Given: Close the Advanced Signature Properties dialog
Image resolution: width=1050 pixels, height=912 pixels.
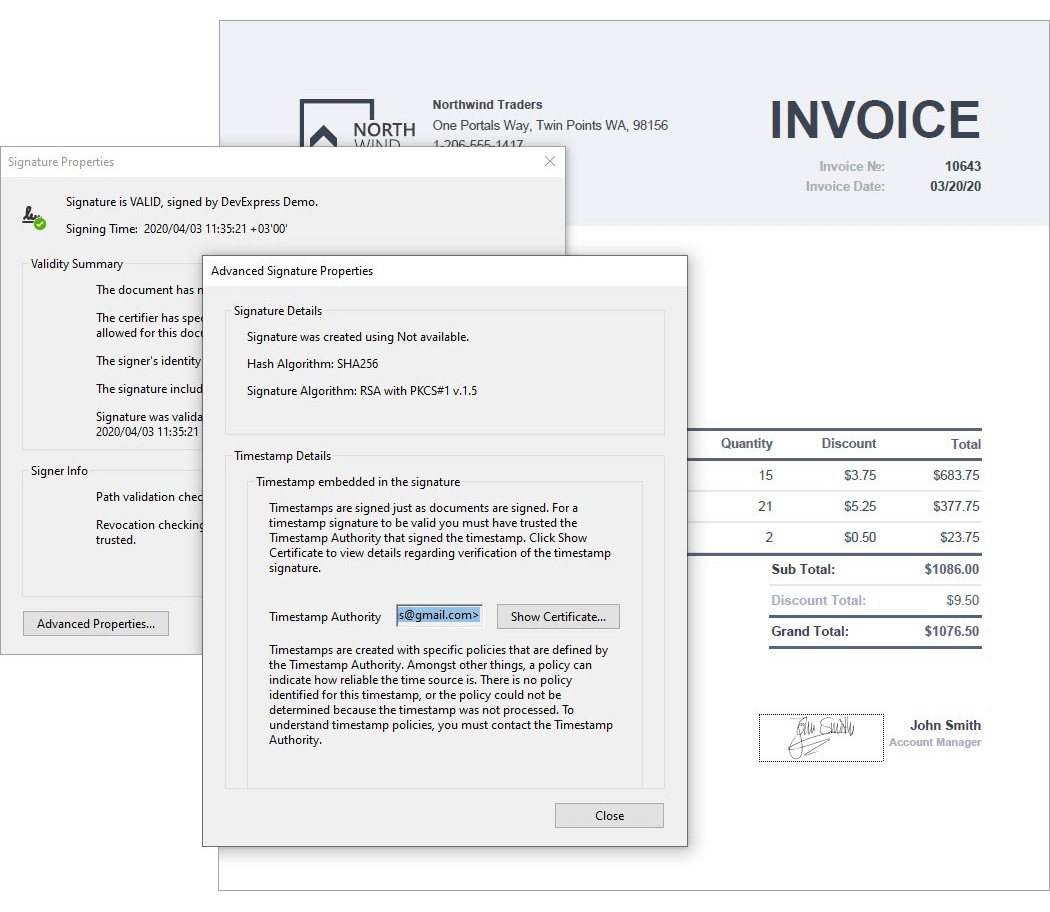Looking at the screenshot, I should (x=608, y=815).
